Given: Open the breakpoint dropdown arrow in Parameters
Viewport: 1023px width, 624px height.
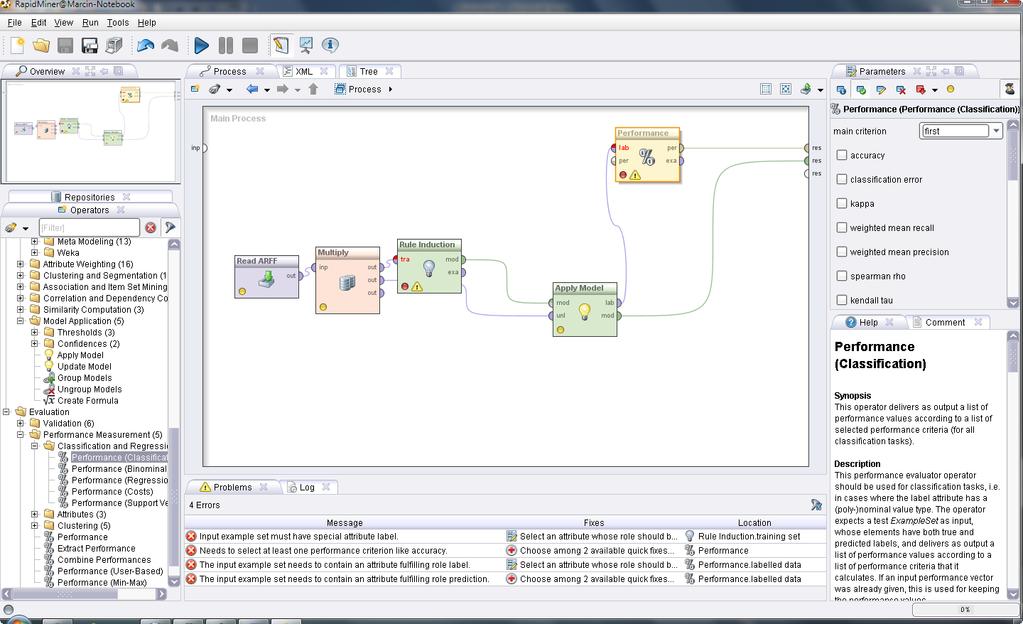Looking at the screenshot, I should coord(934,90).
